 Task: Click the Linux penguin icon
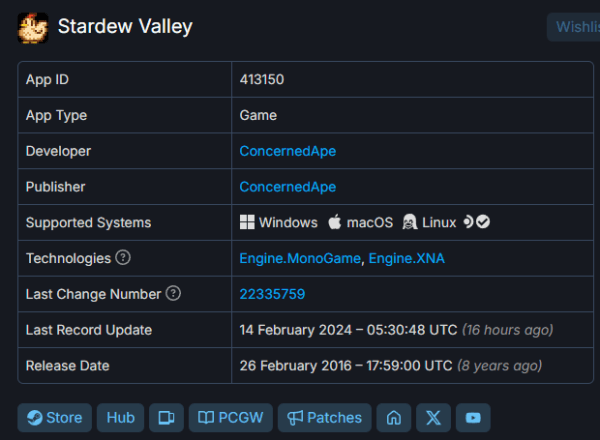pyautogui.click(x=409, y=222)
